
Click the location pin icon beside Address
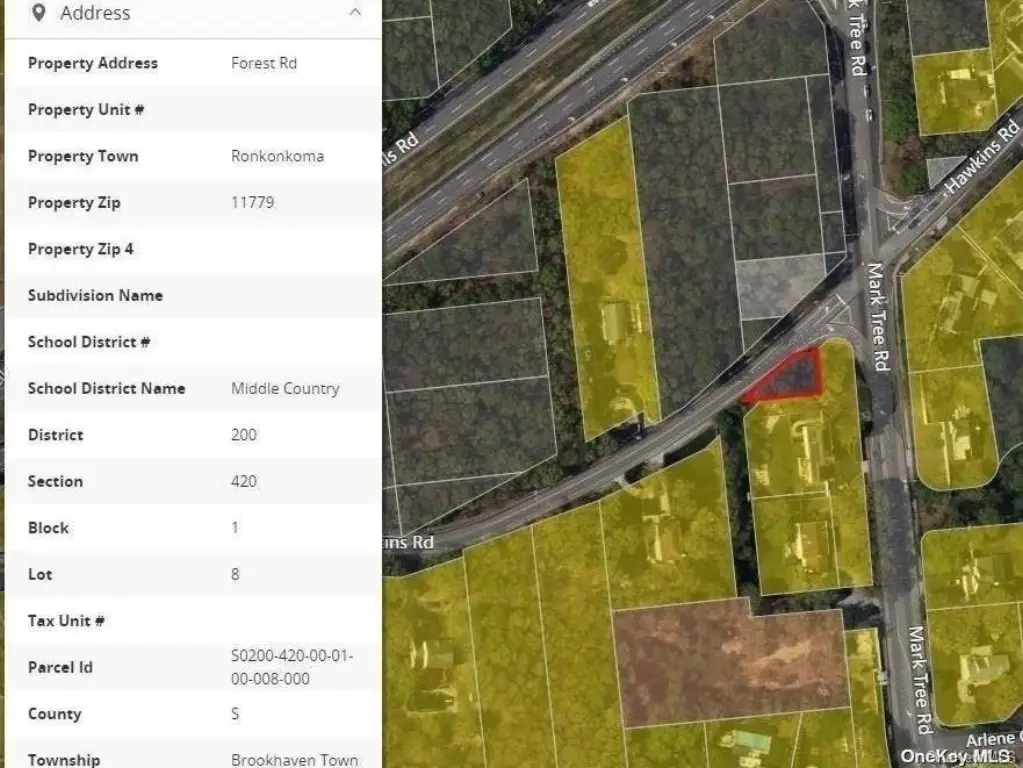[x=38, y=12]
